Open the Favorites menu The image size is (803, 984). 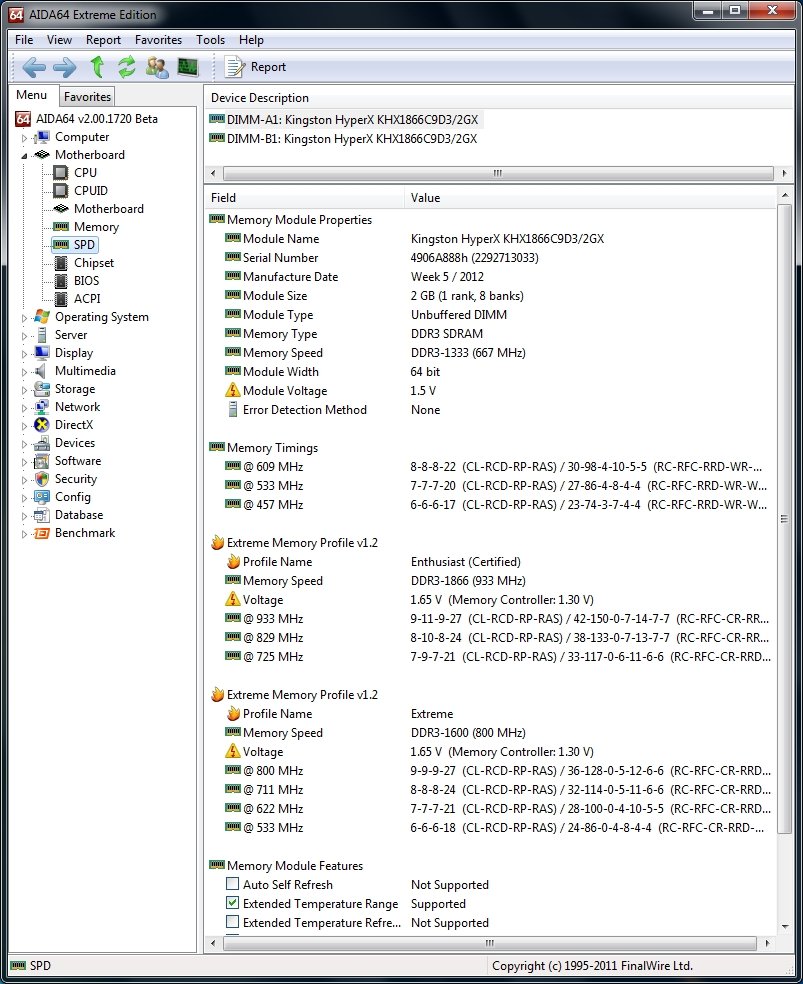click(158, 40)
